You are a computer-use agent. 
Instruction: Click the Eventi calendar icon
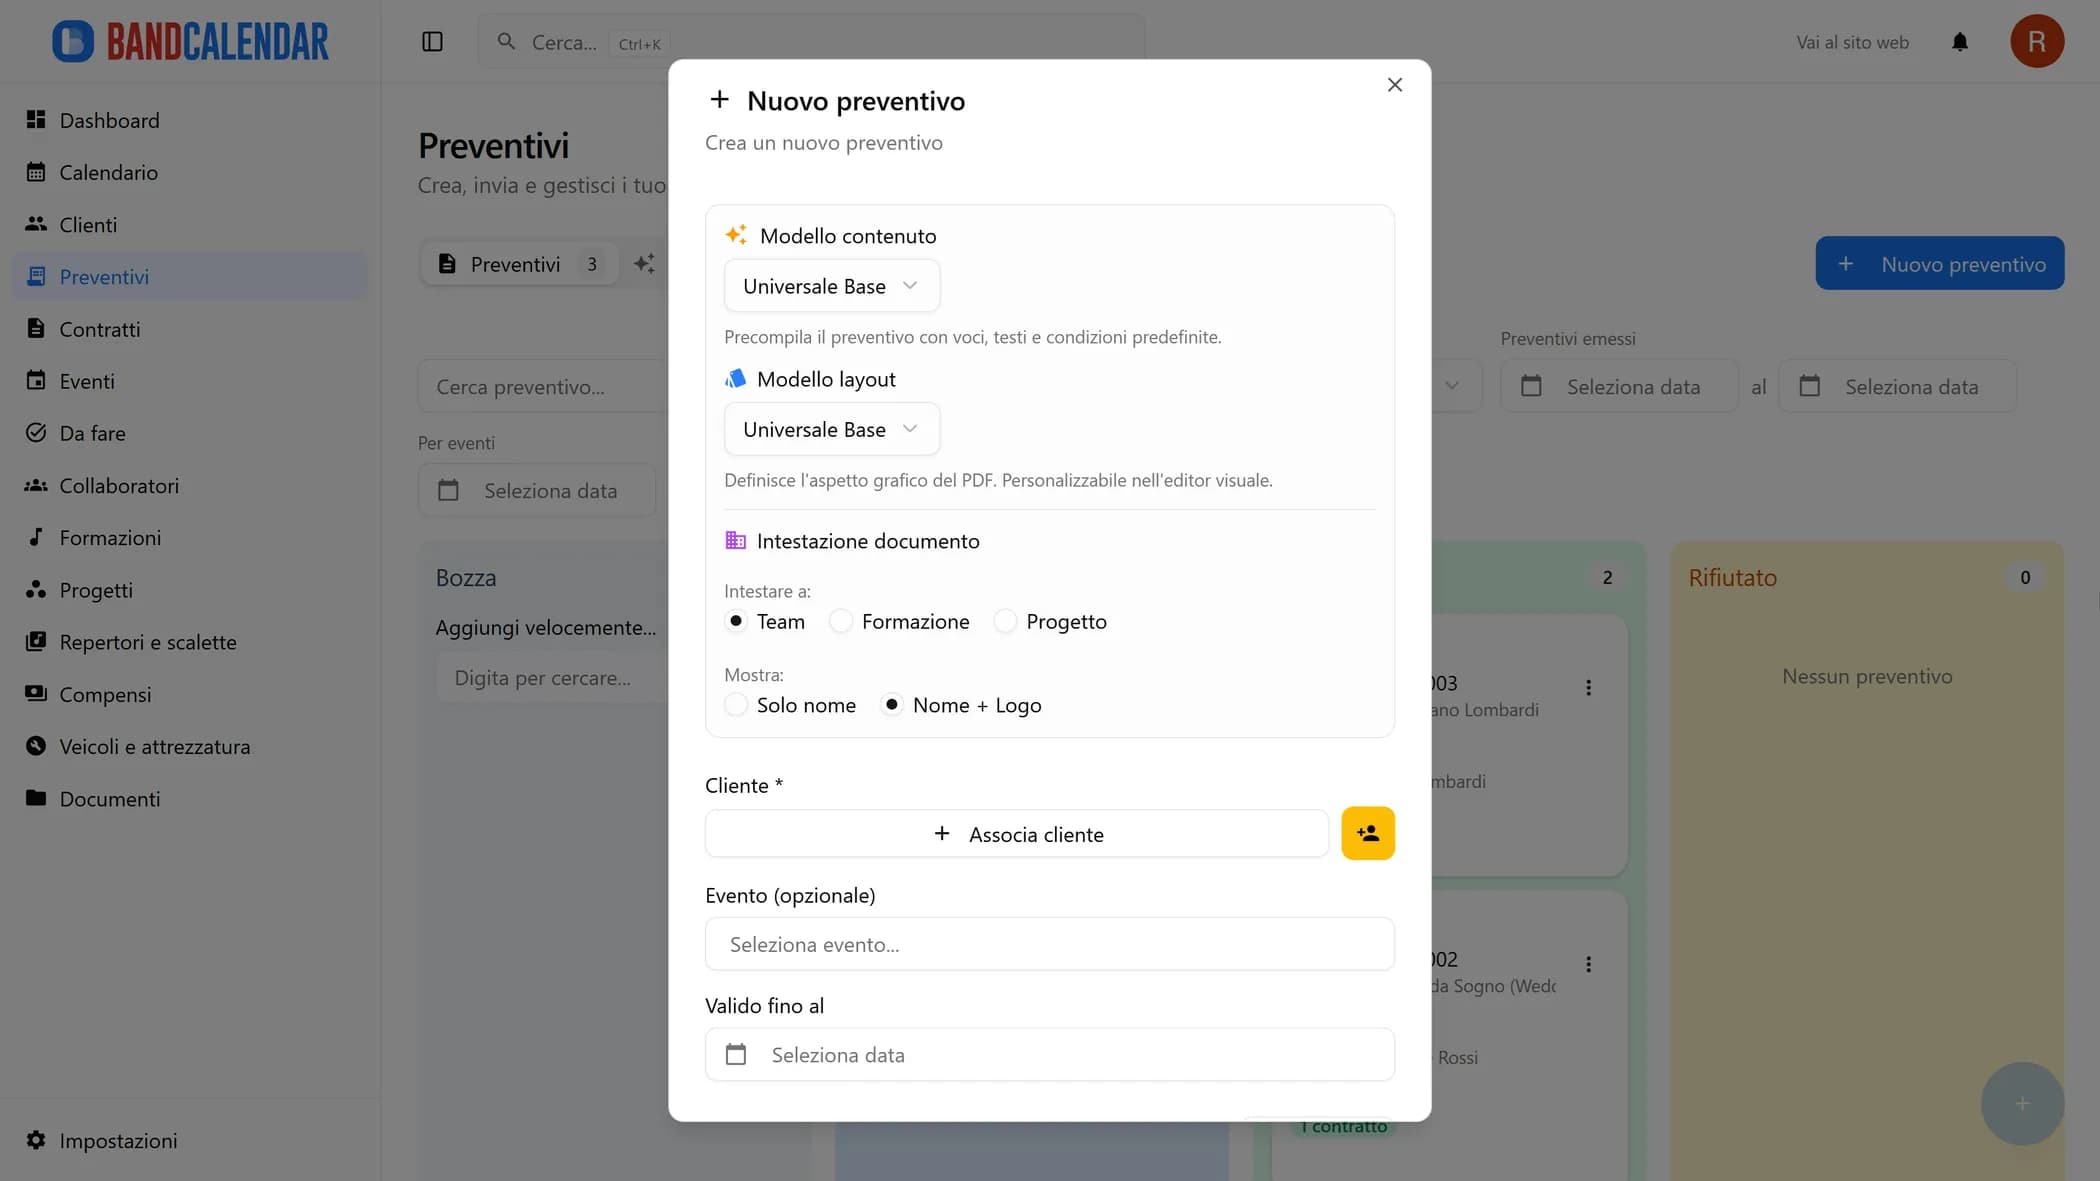pos(36,380)
